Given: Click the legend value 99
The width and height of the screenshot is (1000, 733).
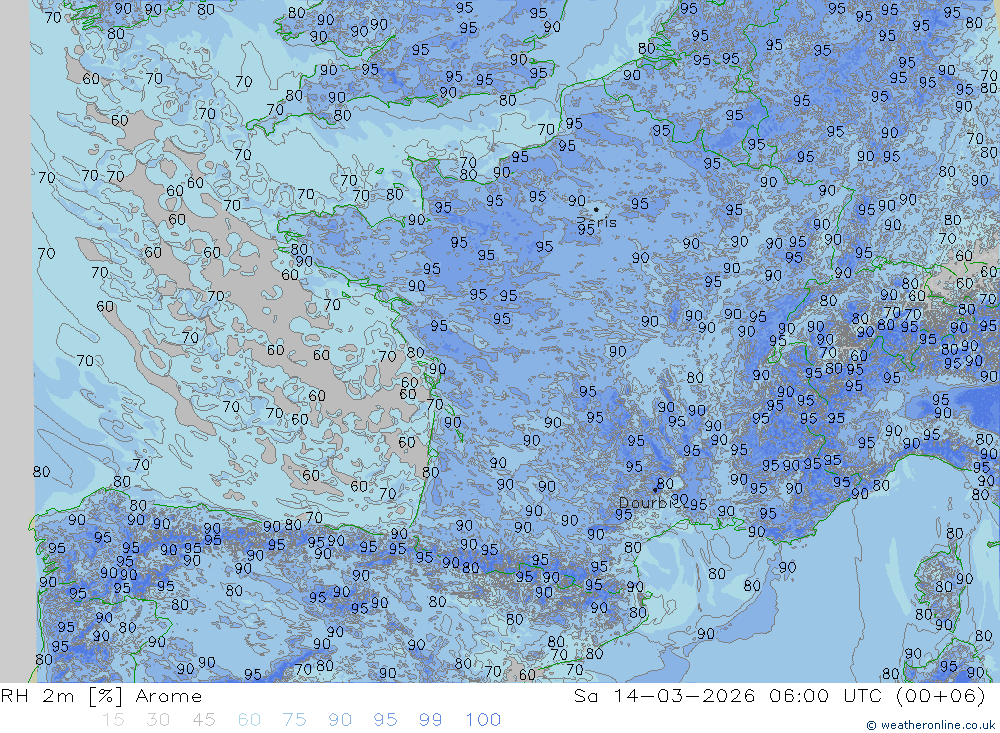Looking at the screenshot, I should pos(430,720).
